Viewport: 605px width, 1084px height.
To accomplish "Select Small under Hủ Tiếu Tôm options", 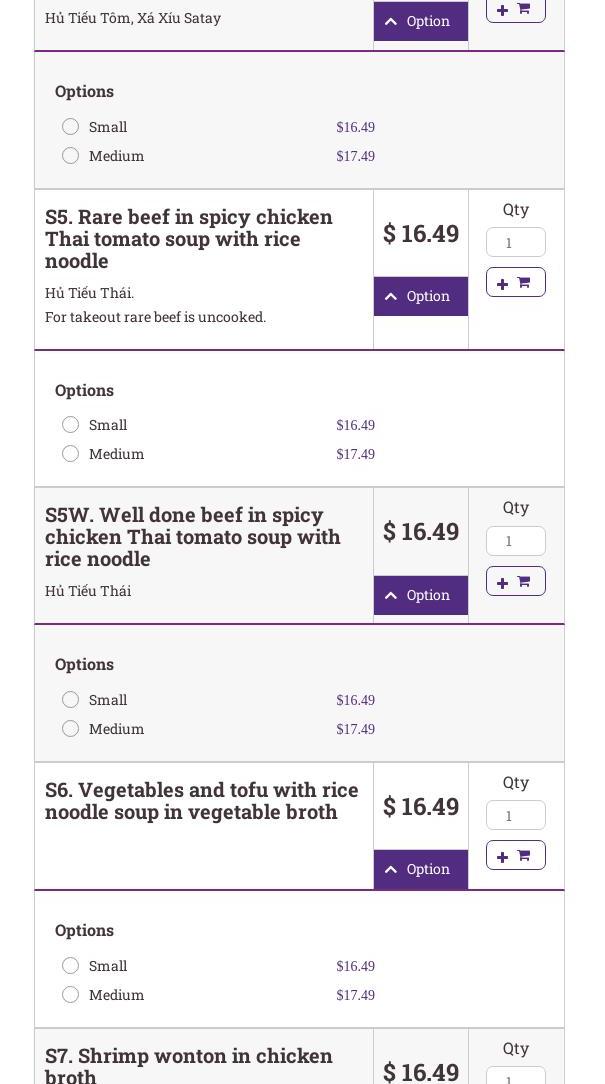I will (x=71, y=127).
